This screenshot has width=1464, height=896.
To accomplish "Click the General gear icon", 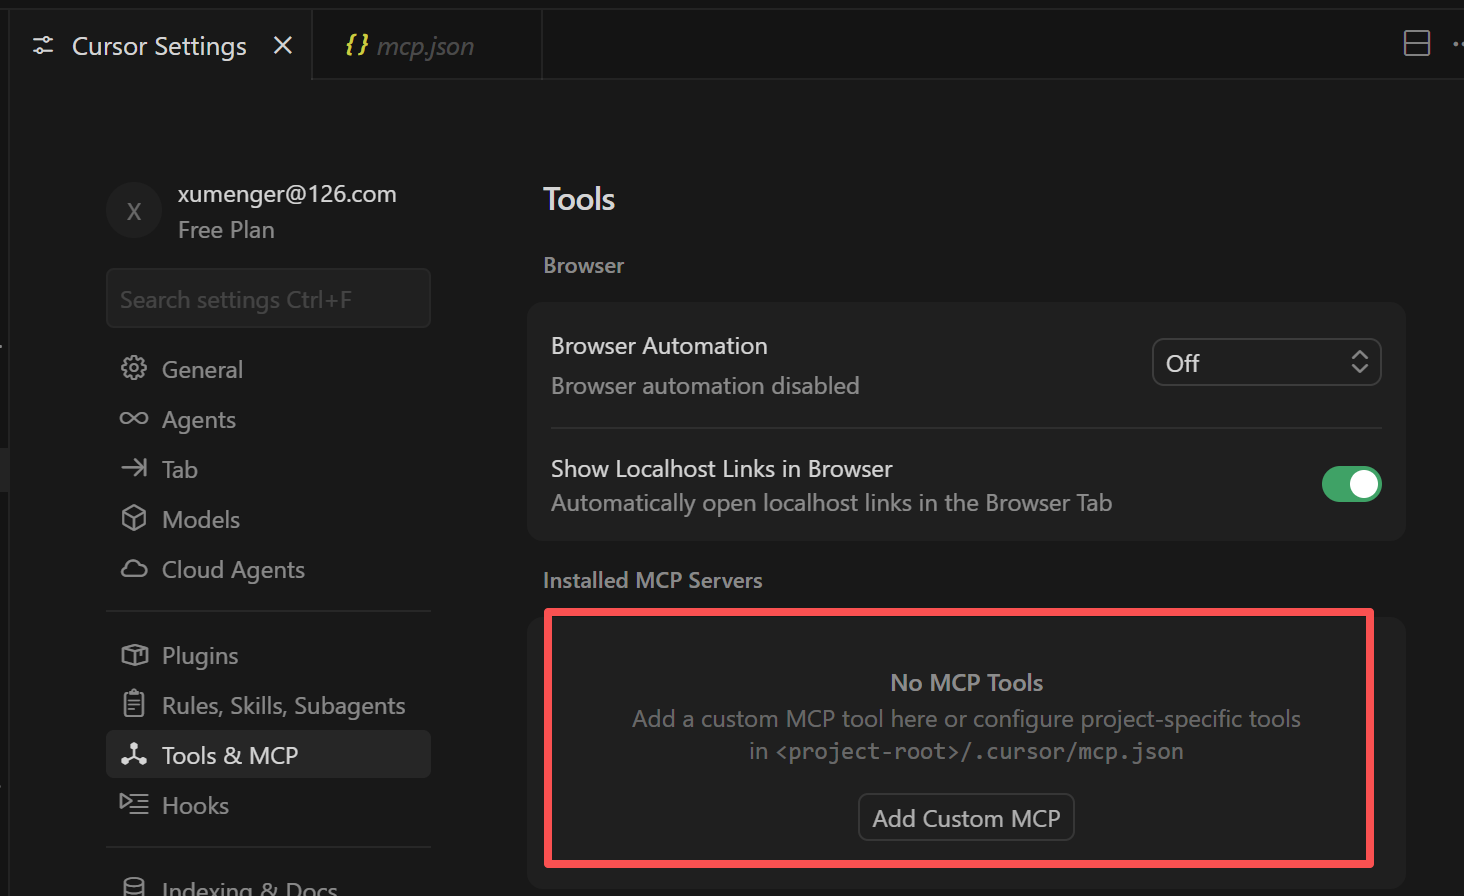I will [x=134, y=369].
